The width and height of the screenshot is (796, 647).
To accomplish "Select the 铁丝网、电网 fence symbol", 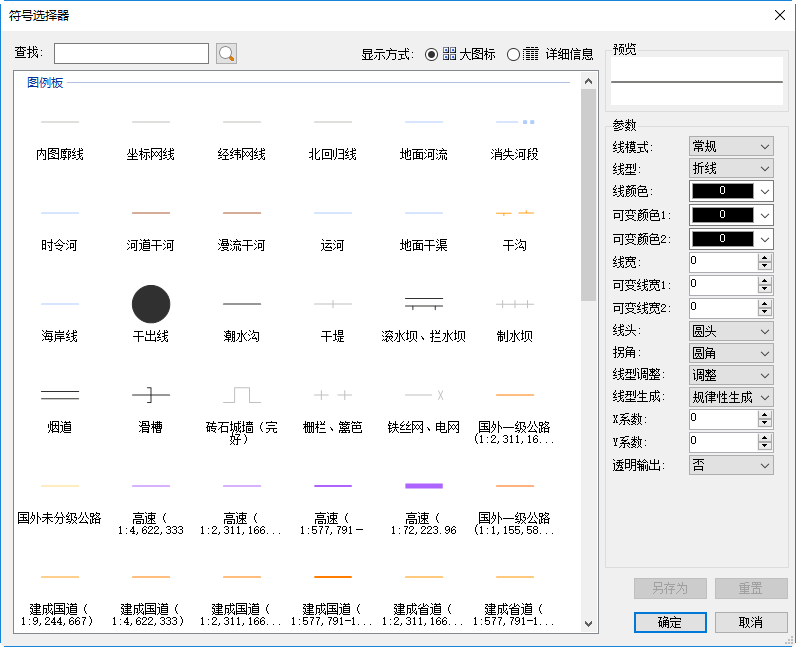I will 423,395.
